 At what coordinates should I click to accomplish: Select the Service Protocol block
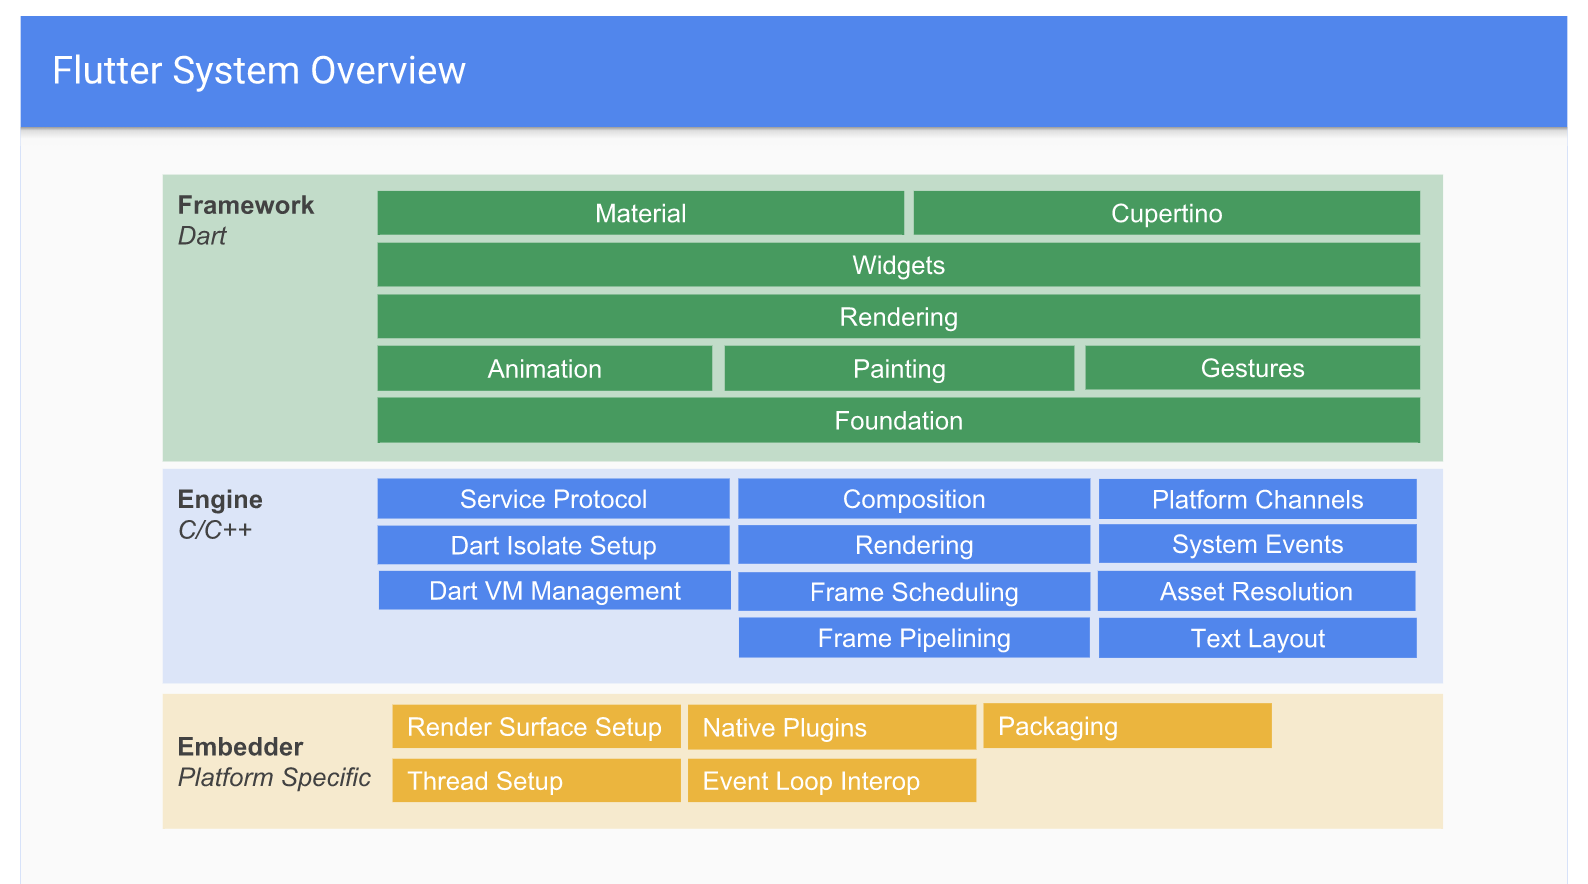[x=553, y=499]
